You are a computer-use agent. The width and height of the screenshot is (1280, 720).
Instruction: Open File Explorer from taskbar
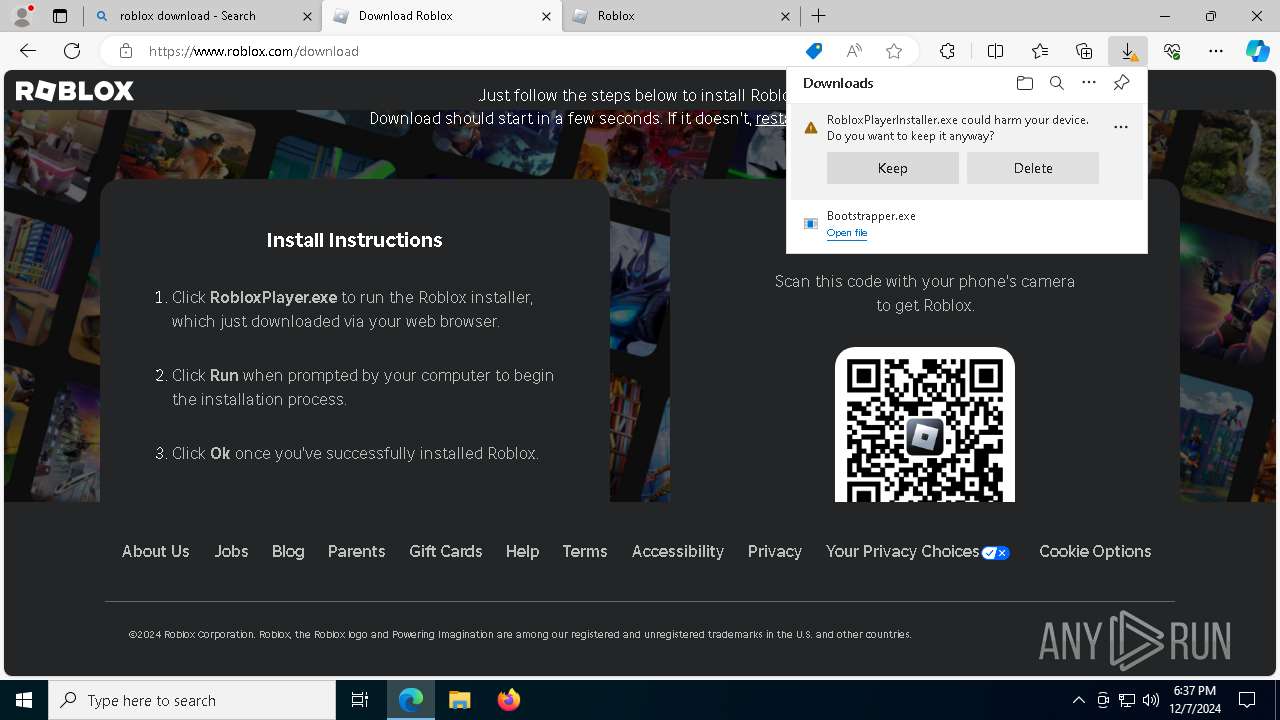(459, 700)
